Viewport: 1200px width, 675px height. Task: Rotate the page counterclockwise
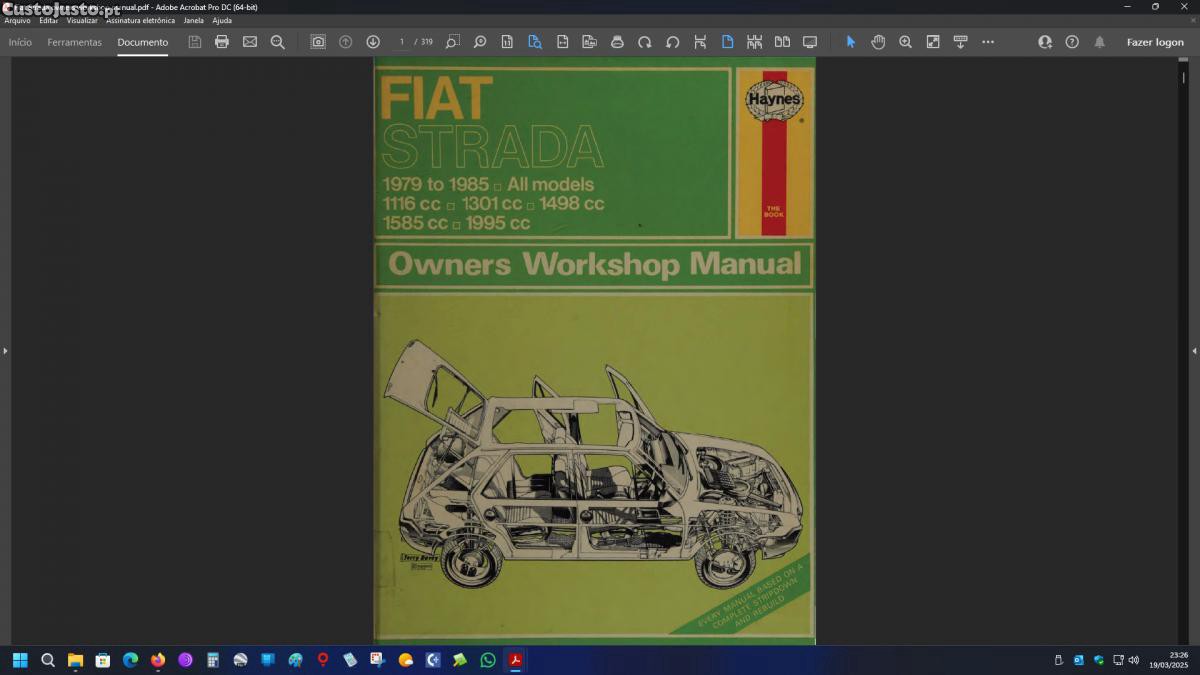tap(672, 42)
